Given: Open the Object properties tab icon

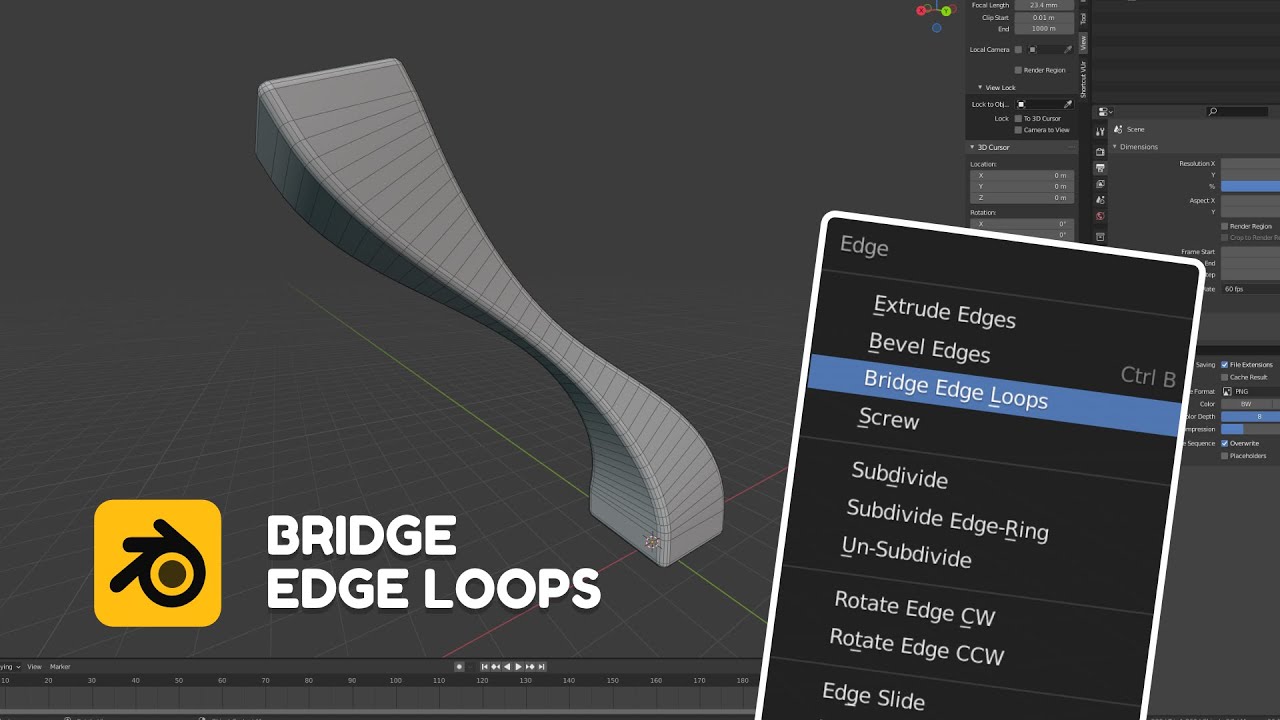Looking at the screenshot, I should tap(1100, 236).
